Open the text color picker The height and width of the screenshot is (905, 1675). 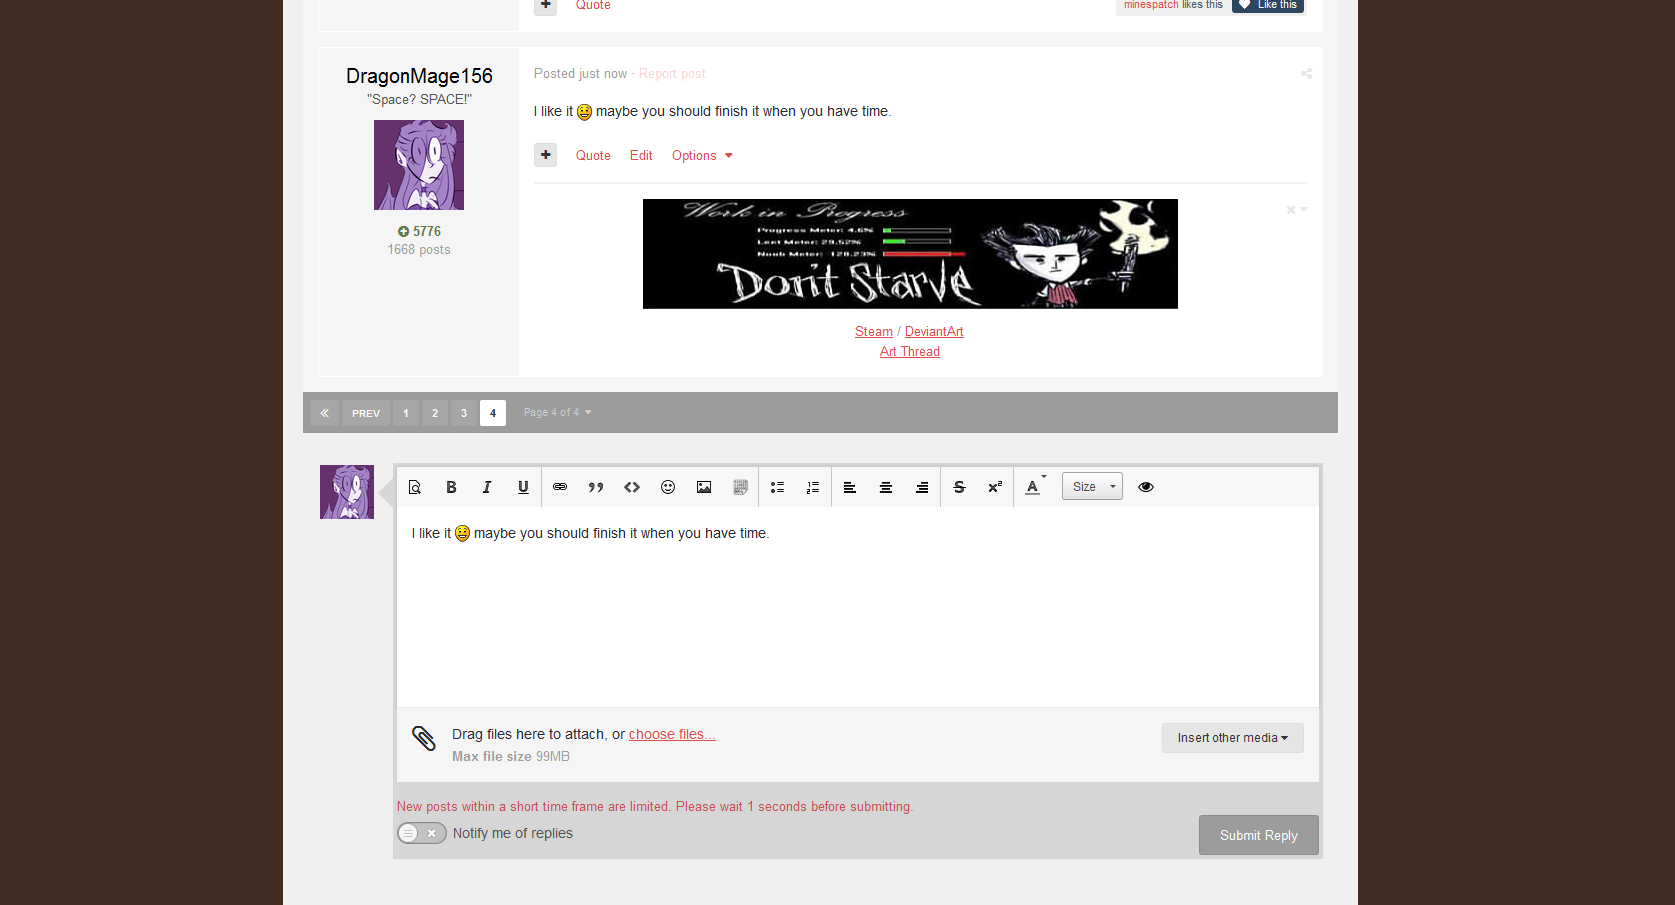[x=1033, y=487]
